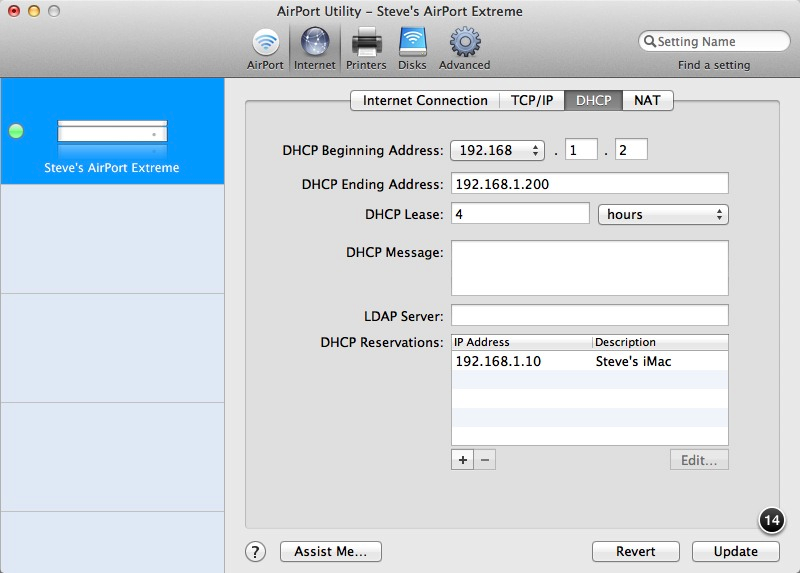Click the Update button
The height and width of the screenshot is (573, 800).
(736, 552)
